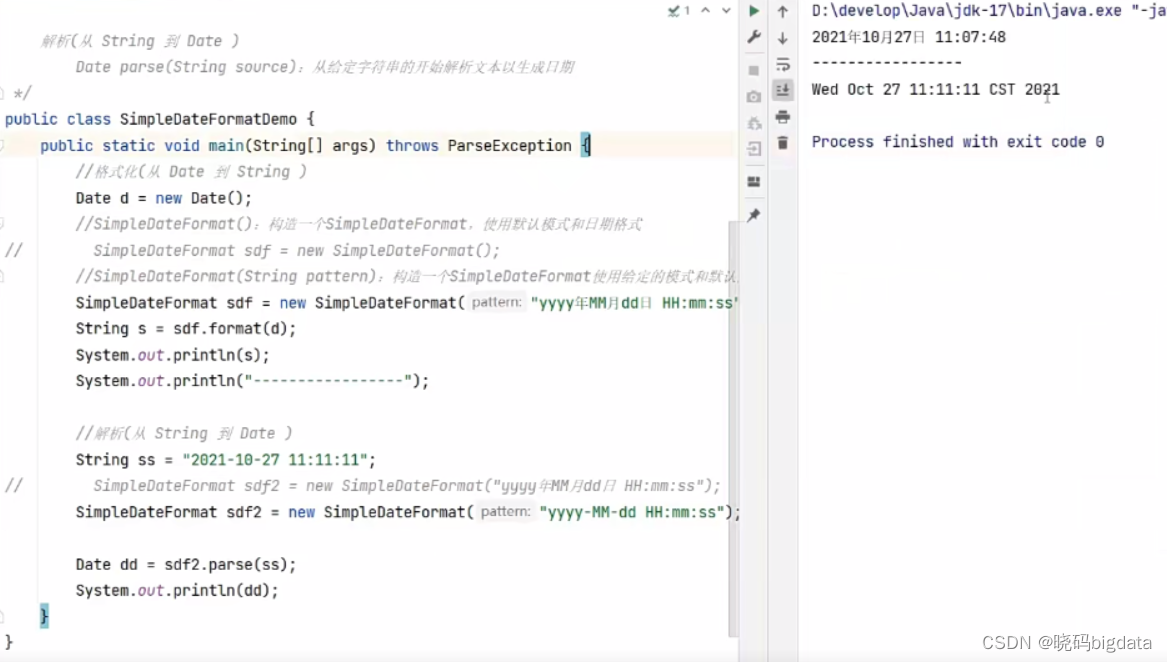Click the Exit process icon
The image size is (1167, 662).
(x=754, y=149)
